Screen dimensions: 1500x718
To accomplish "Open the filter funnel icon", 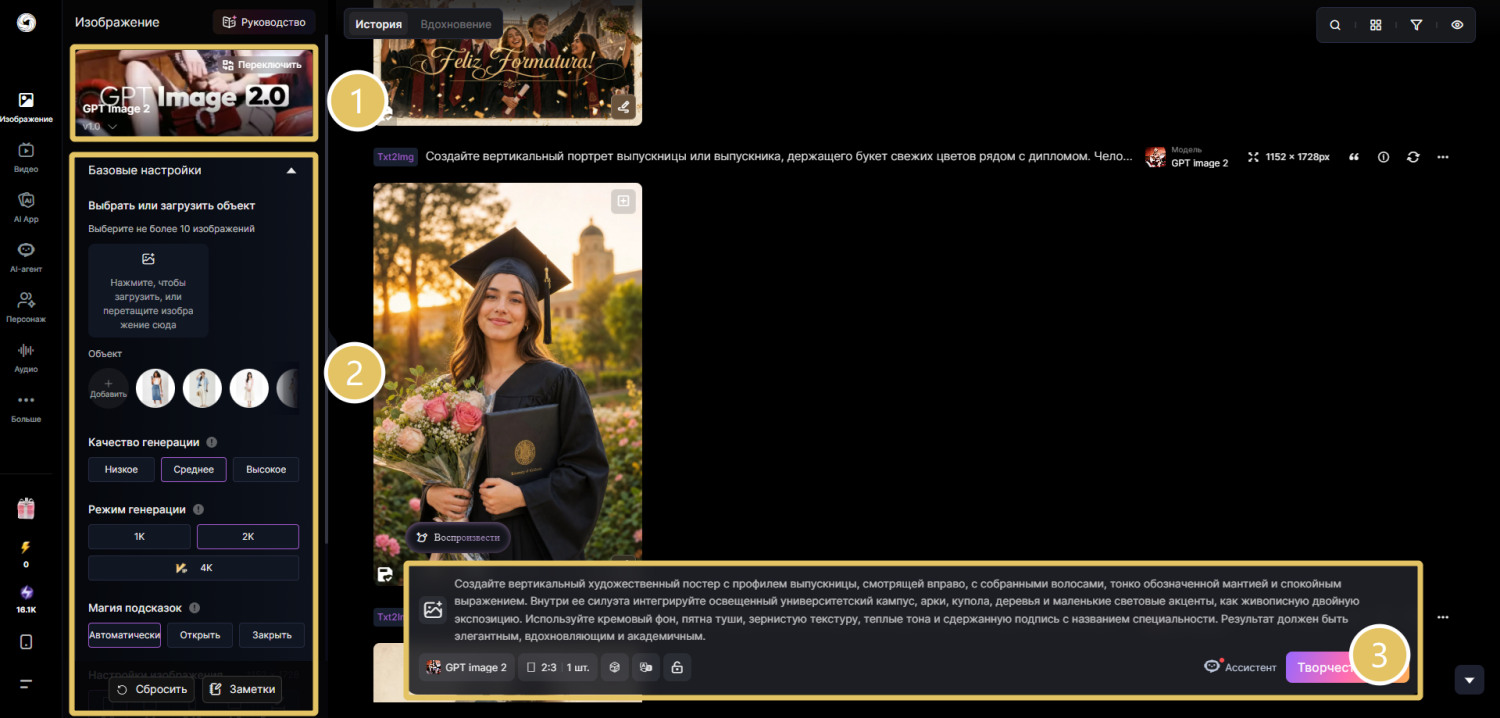I will click(x=1416, y=25).
